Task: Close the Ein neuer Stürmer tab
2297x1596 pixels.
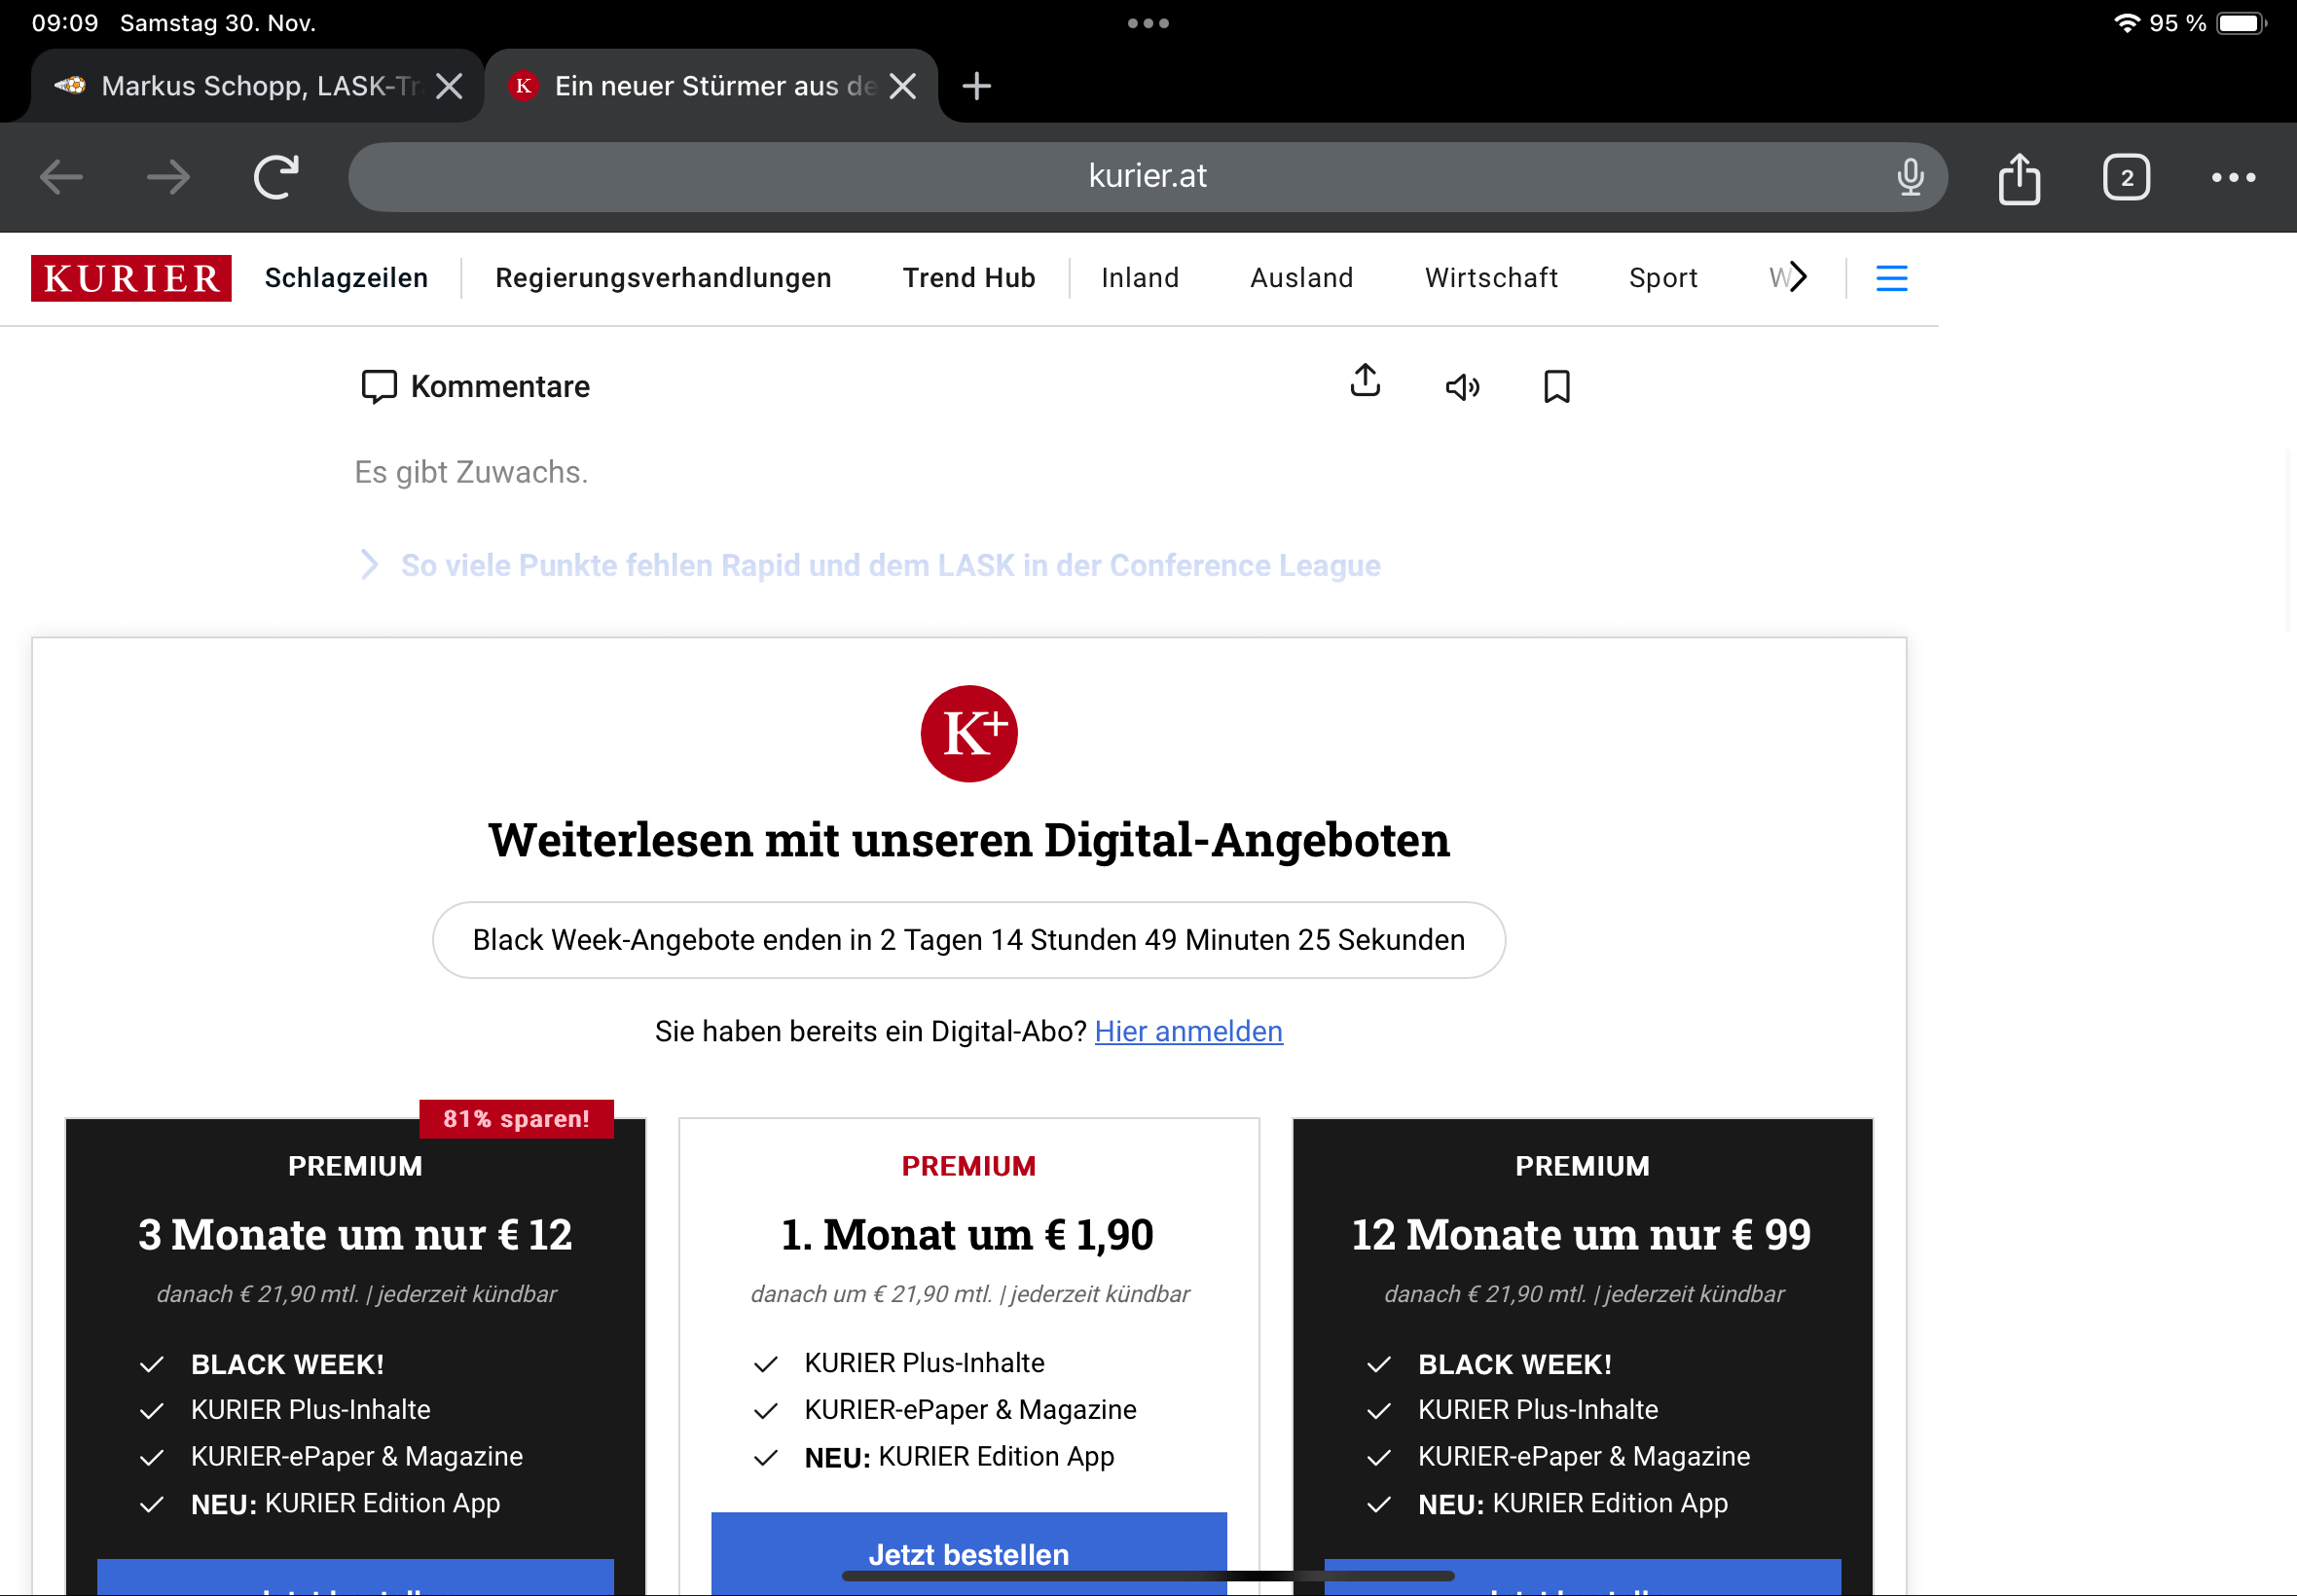Action: (903, 86)
